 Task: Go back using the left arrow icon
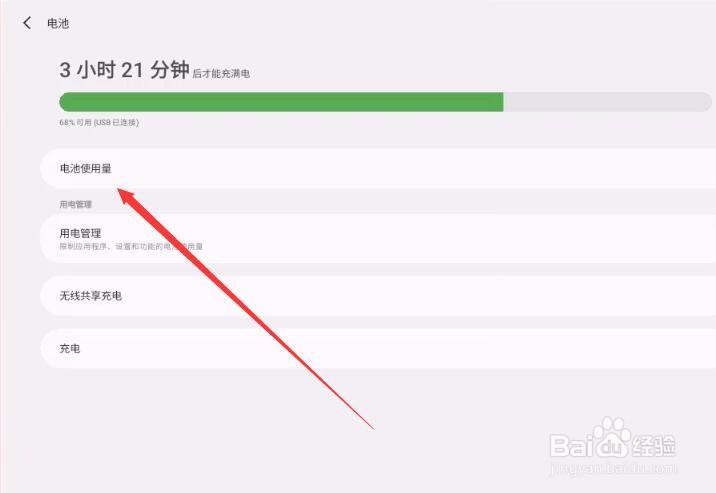click(27, 23)
